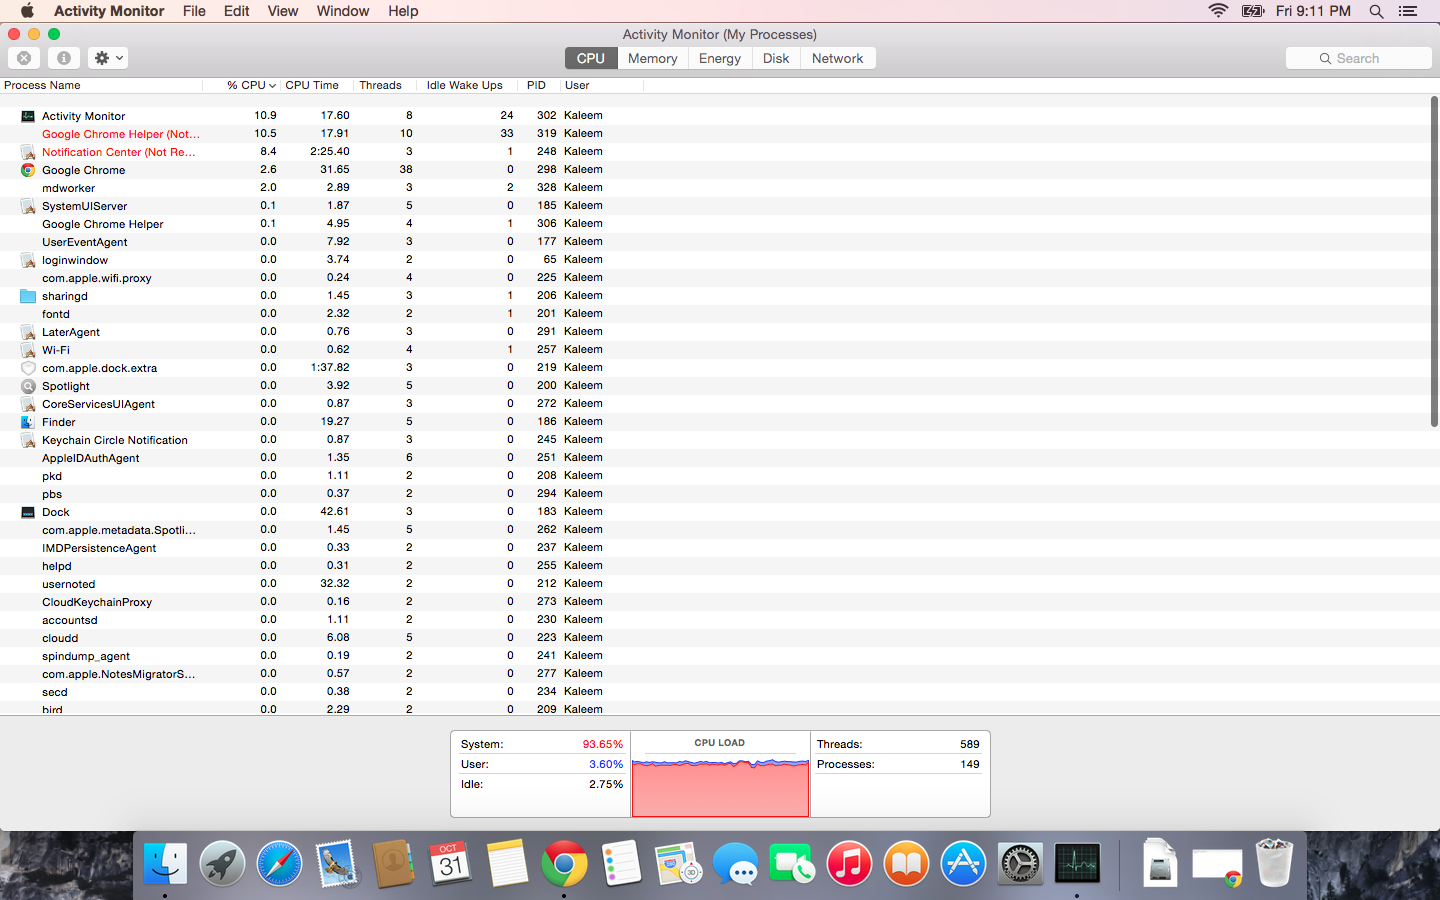This screenshot has width=1440, height=900.
Task: Open FaceTime from the Dock
Action: click(792, 863)
